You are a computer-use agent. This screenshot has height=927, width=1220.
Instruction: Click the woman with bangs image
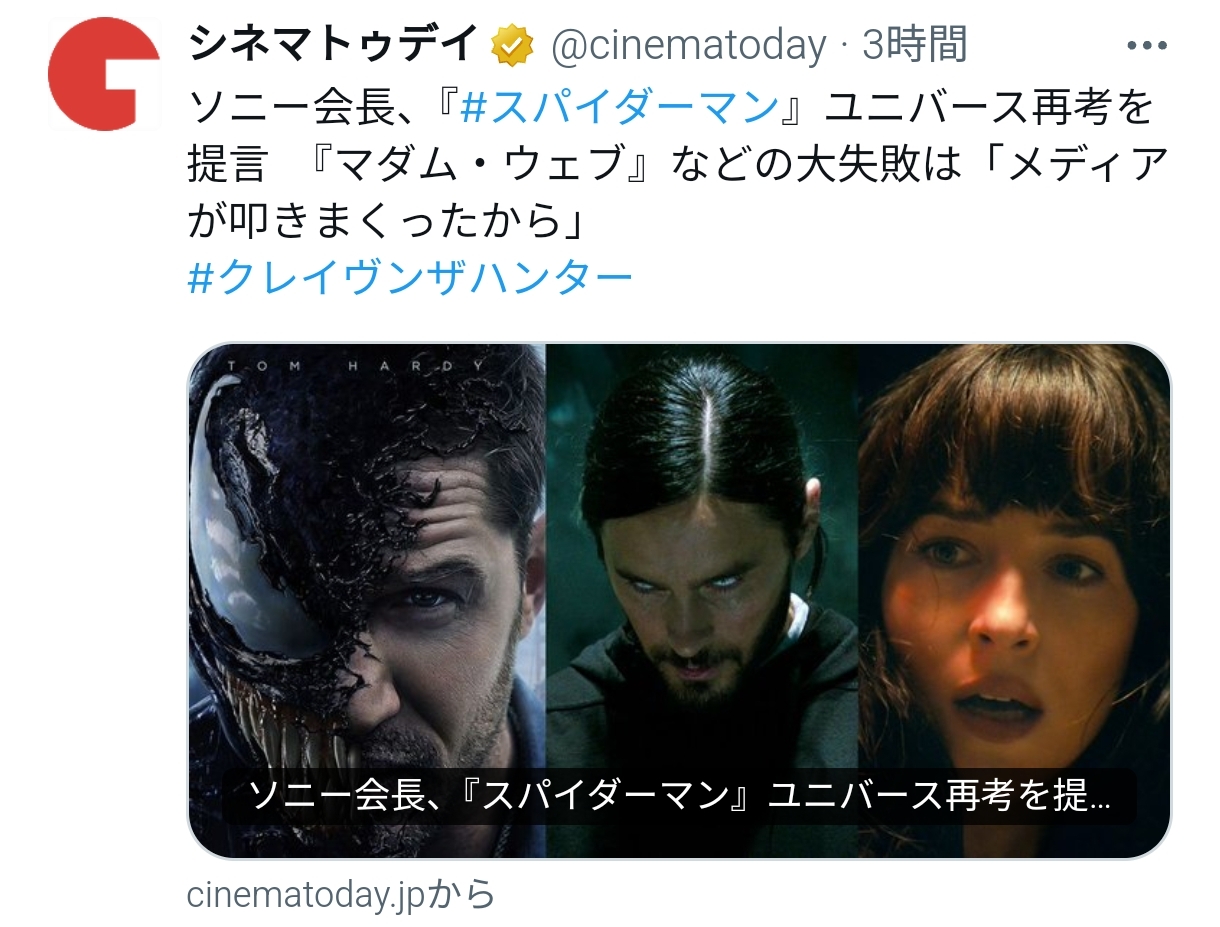[x=1014, y=600]
